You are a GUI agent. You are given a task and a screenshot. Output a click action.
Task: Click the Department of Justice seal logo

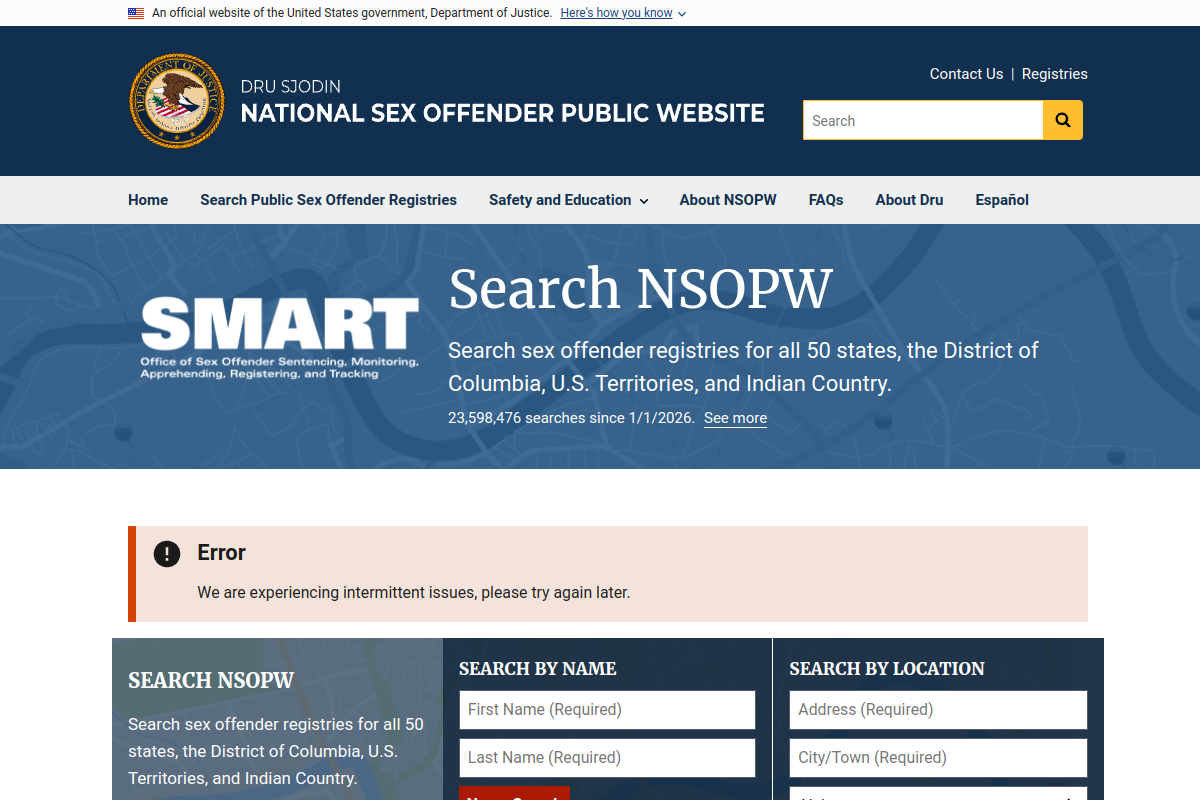pyautogui.click(x=177, y=101)
